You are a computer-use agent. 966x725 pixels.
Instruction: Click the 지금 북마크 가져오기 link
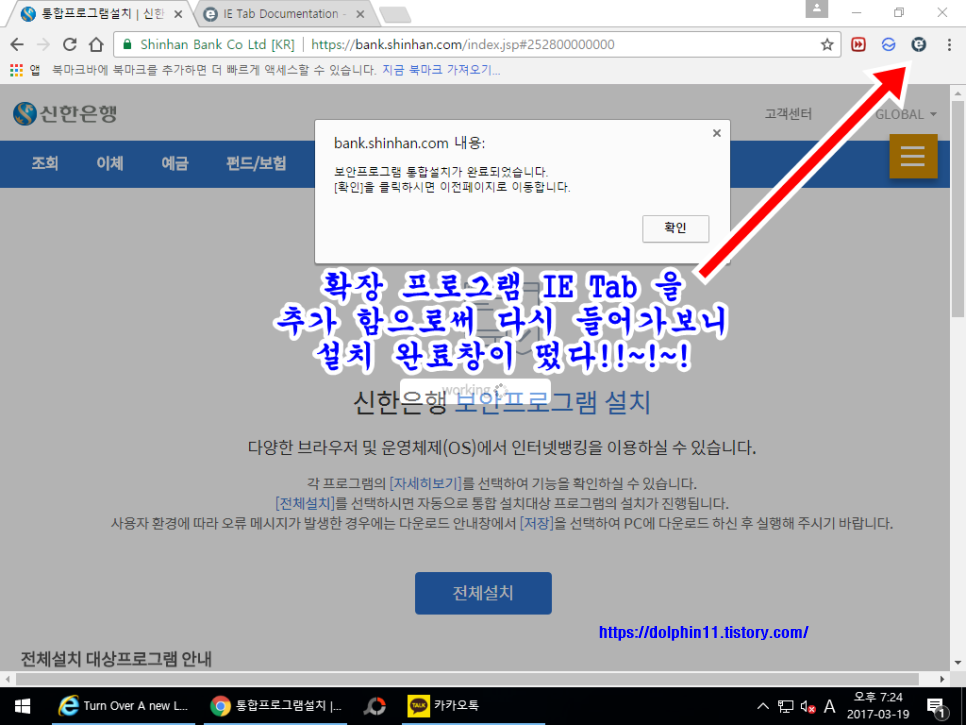point(441,70)
